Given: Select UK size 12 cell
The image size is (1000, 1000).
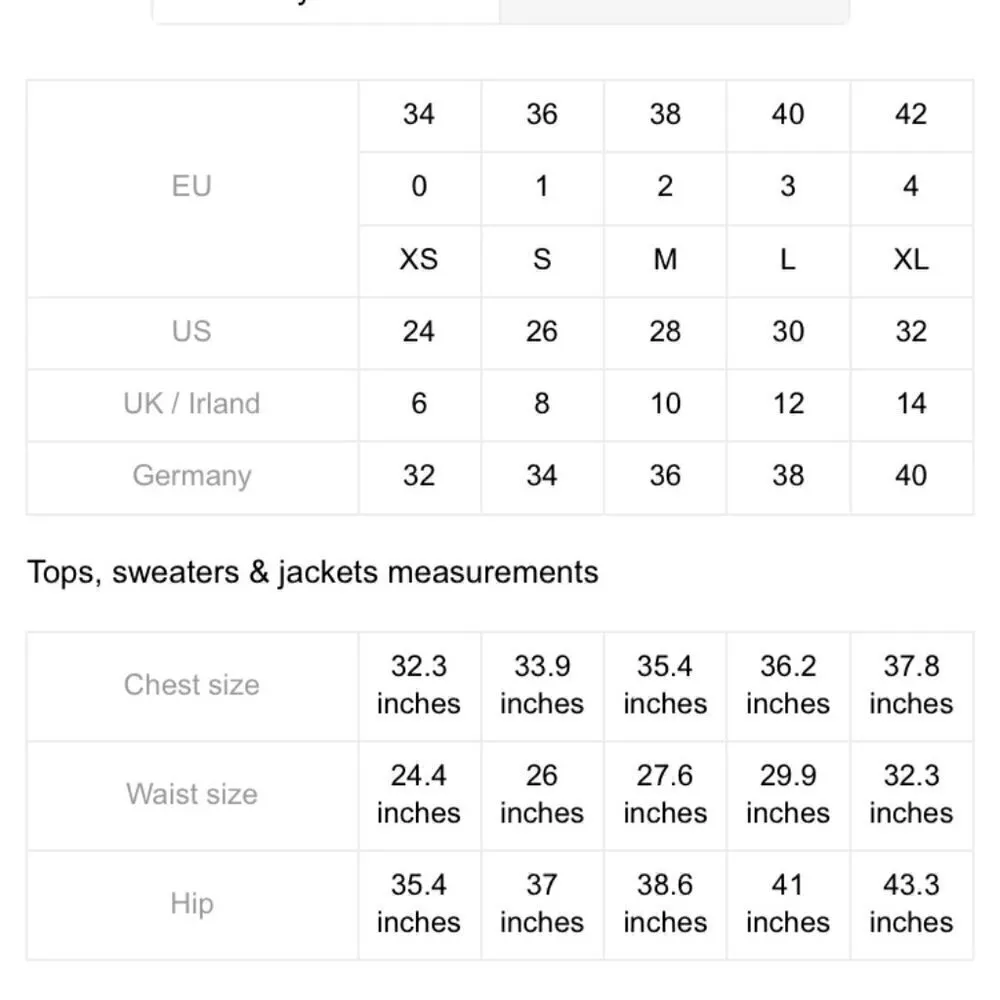Looking at the screenshot, I should pos(788,404).
